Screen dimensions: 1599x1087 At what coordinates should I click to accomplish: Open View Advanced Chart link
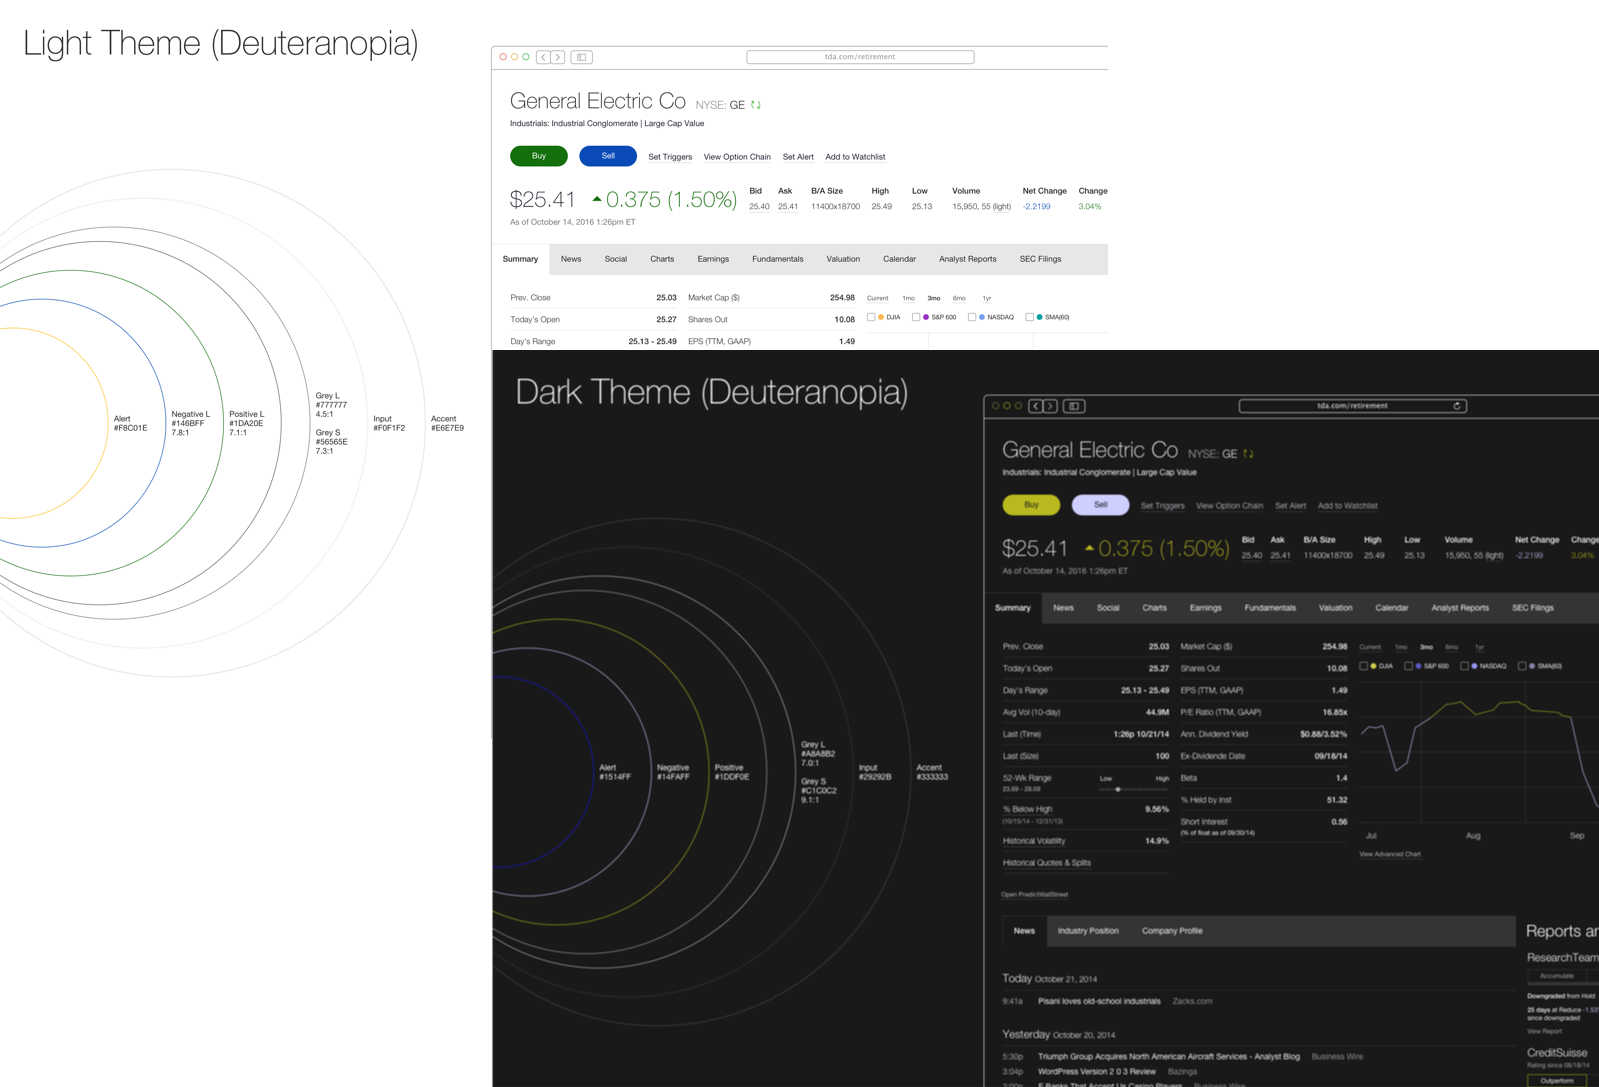pos(1390,854)
